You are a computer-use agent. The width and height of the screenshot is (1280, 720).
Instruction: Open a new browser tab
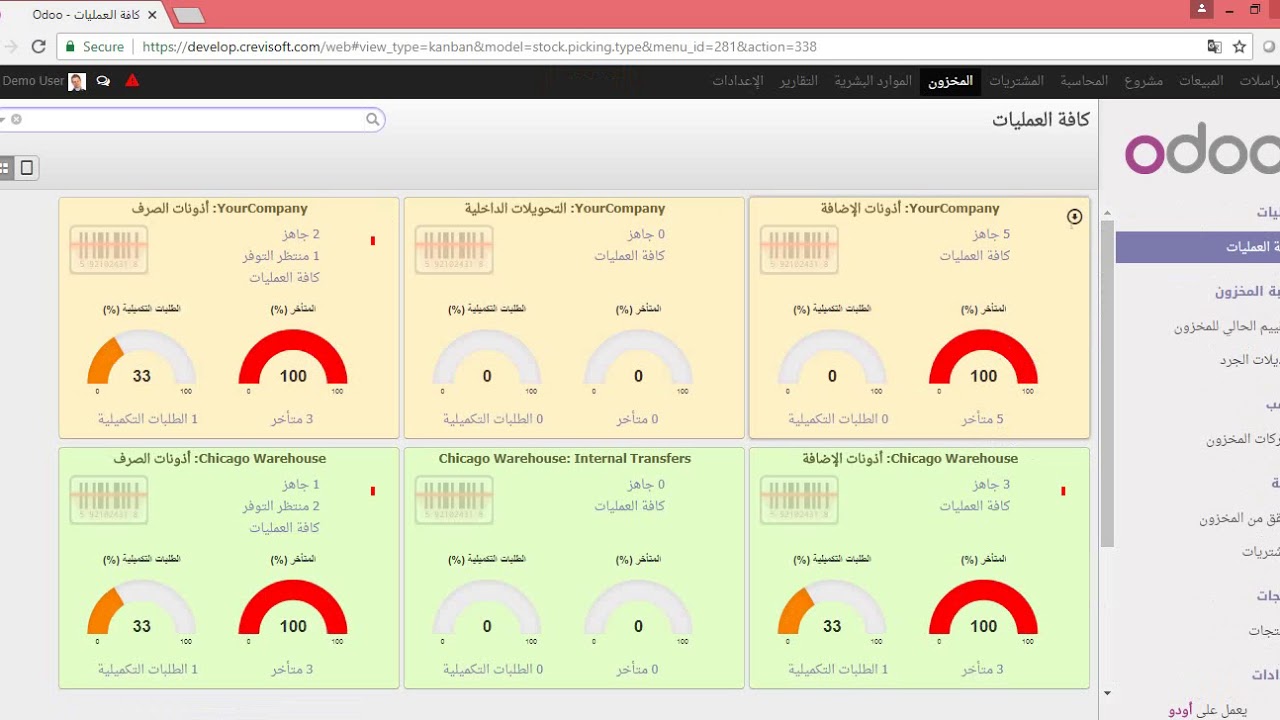coord(188,15)
